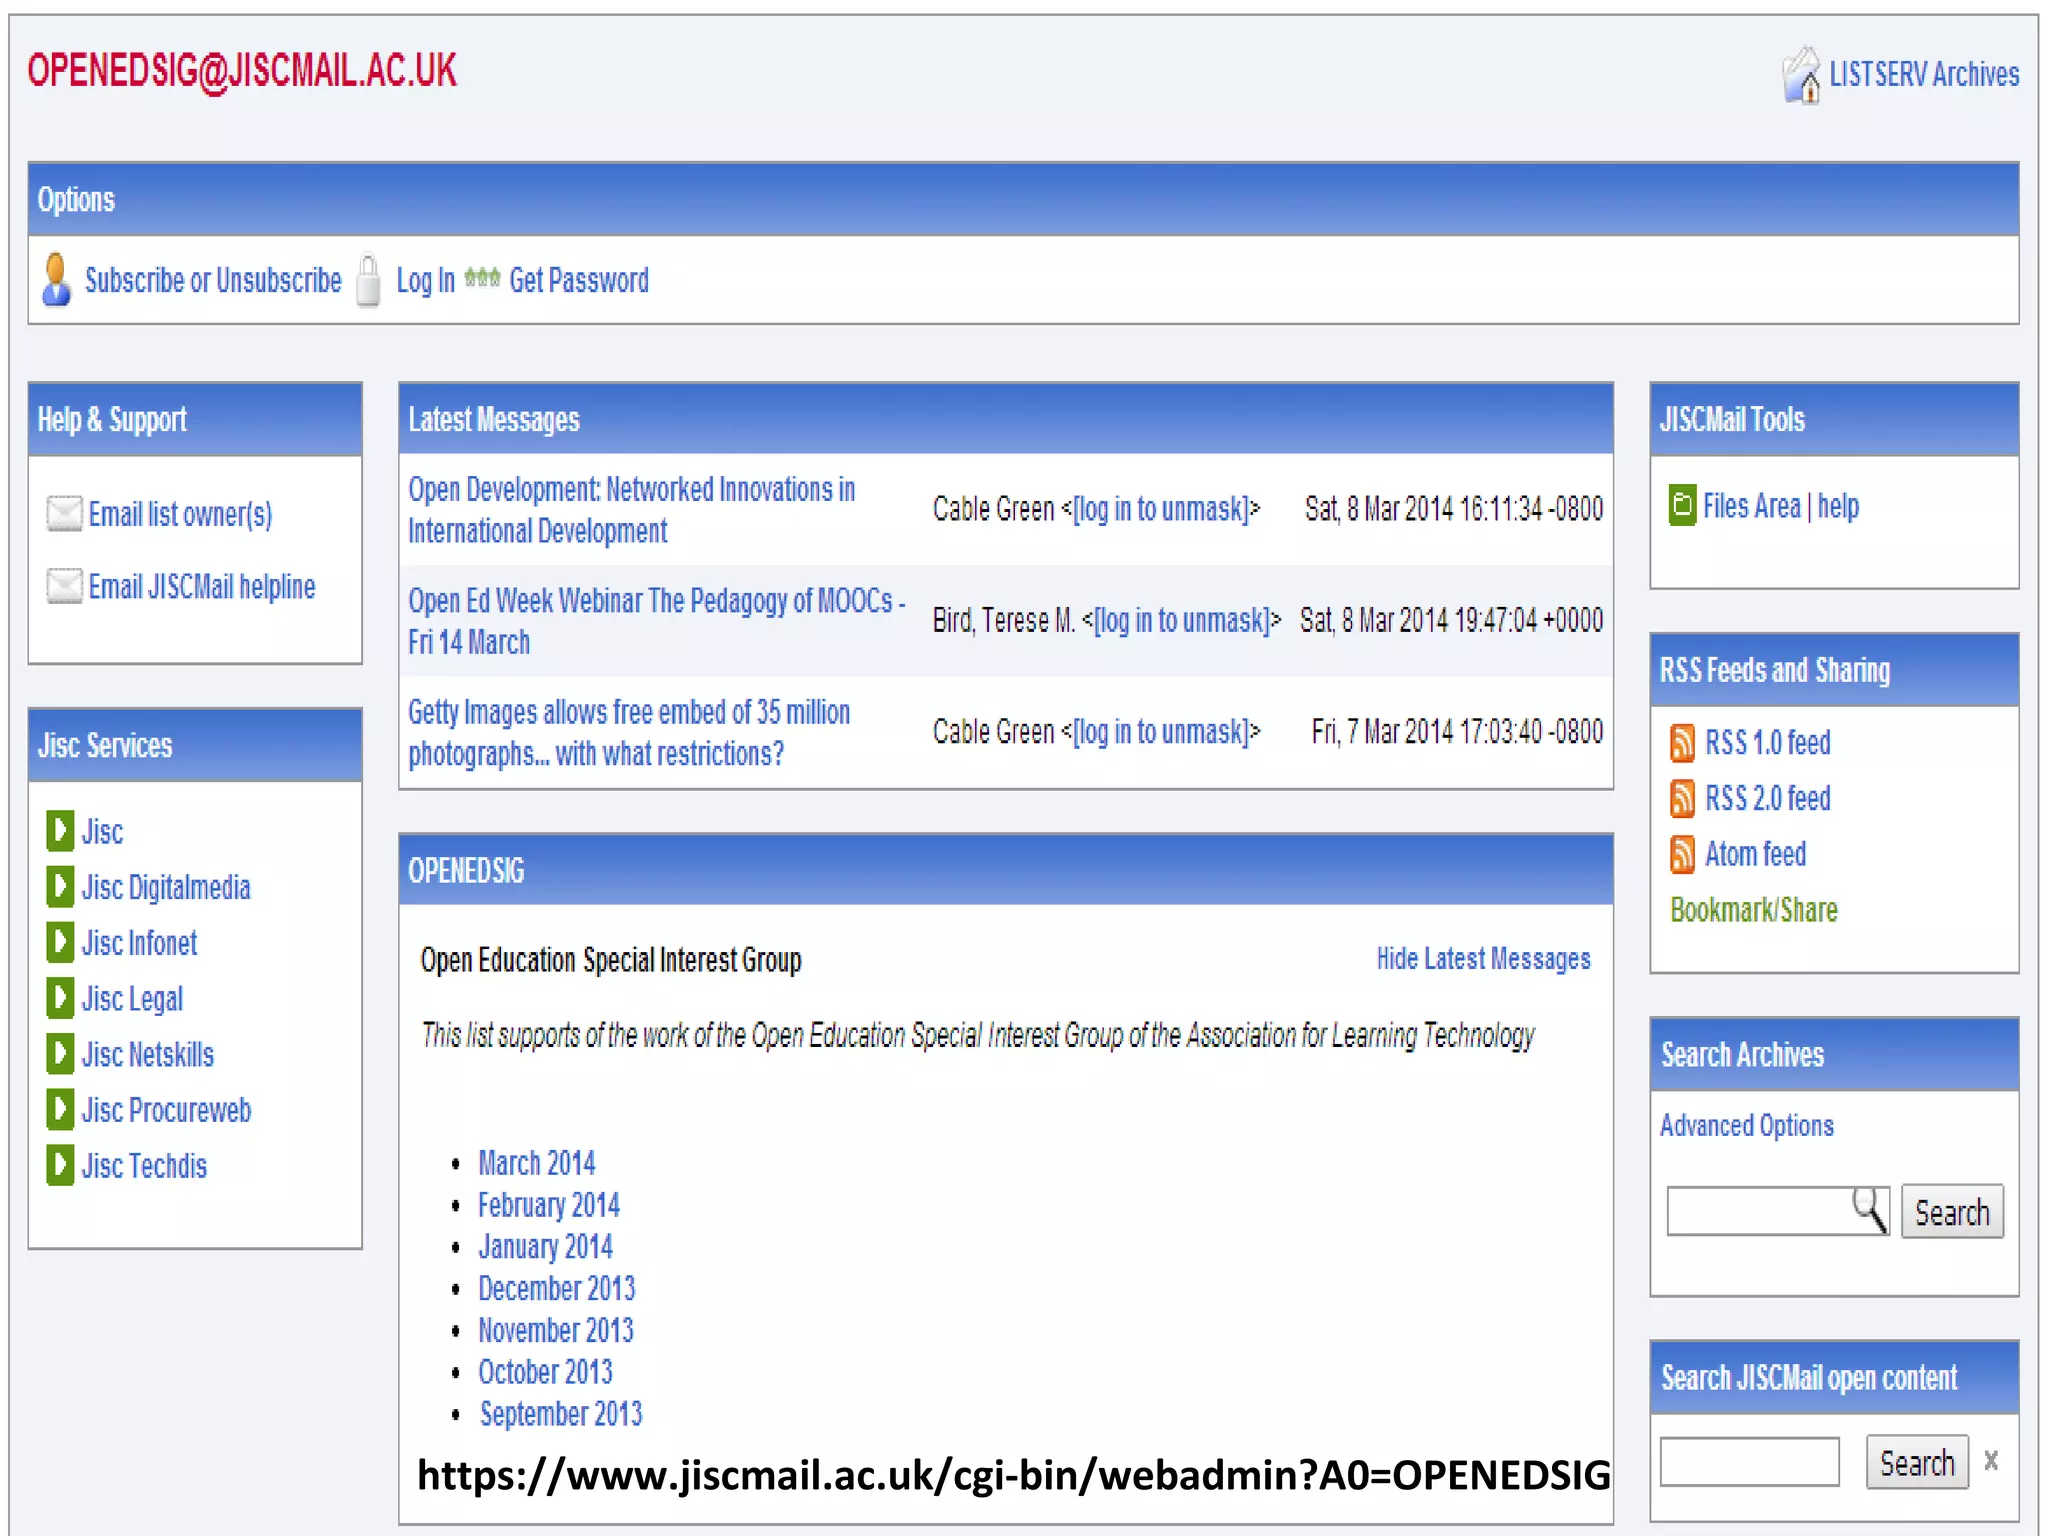This screenshot has width=2048, height=1536.
Task: Open the Open Development Networked Innovations message
Action: (x=632, y=510)
